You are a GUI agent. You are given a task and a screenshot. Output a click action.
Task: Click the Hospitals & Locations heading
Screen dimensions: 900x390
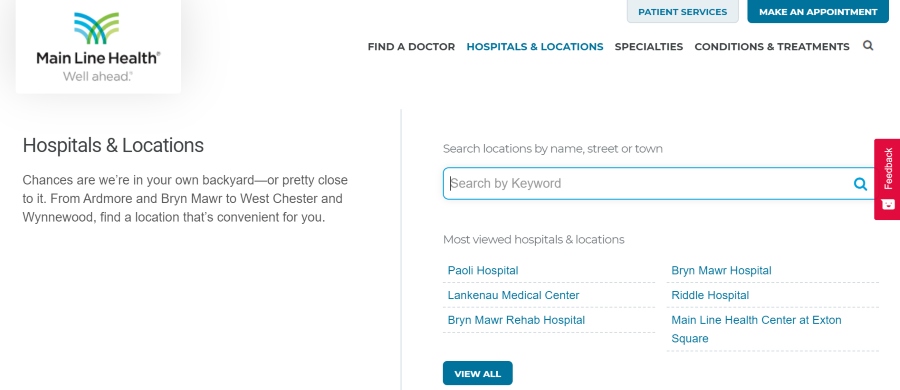point(113,145)
